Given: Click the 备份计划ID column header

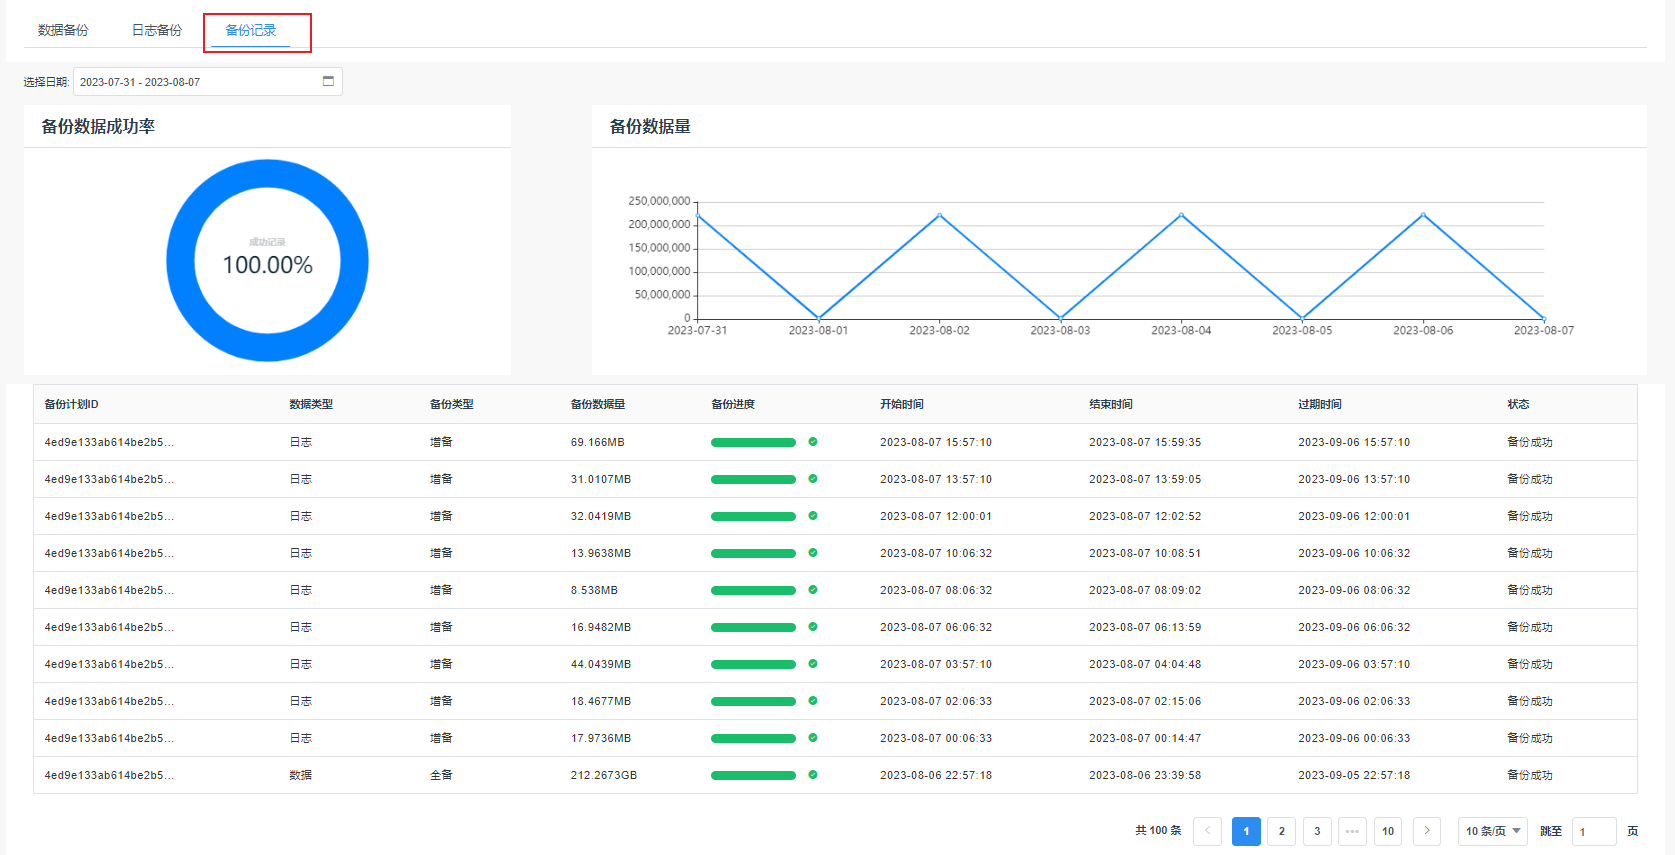Looking at the screenshot, I should click(71, 404).
